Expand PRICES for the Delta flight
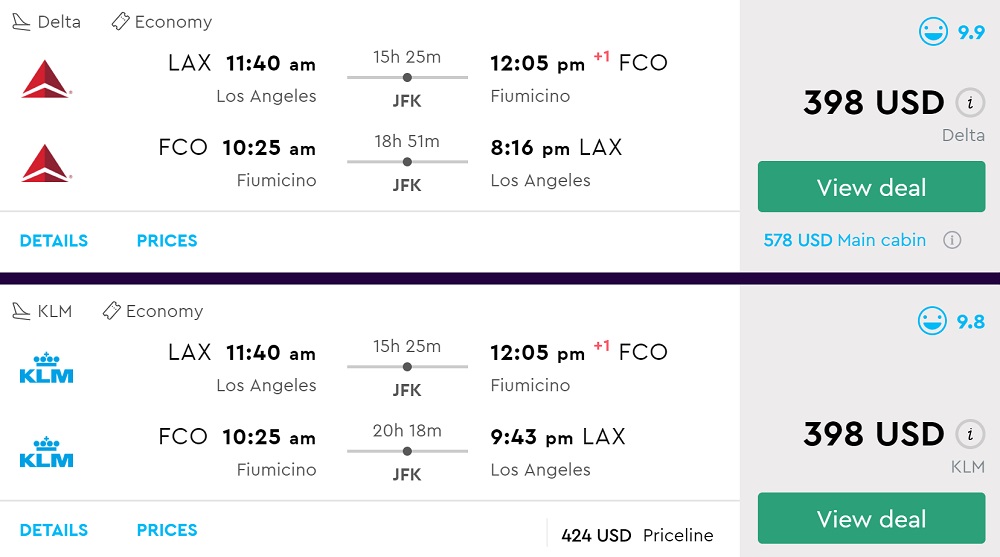Screen dimensions: 1000x557 point(167,241)
